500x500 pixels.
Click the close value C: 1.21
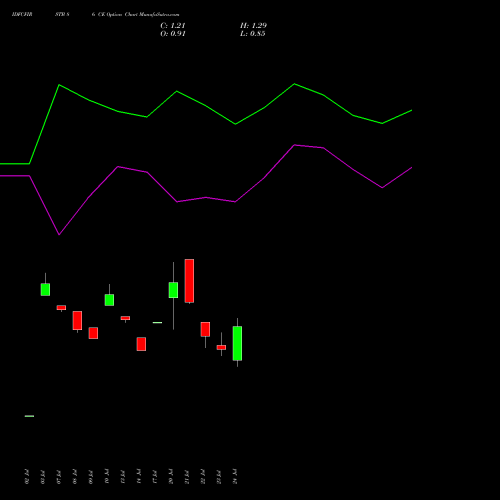point(173,26)
